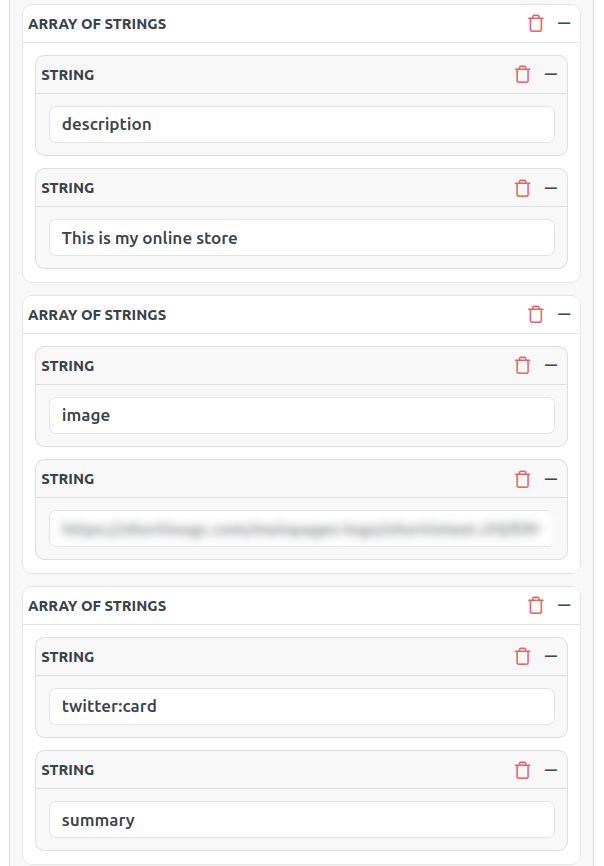Delete the 'image' string entry
The image size is (604, 866).
[522, 366]
